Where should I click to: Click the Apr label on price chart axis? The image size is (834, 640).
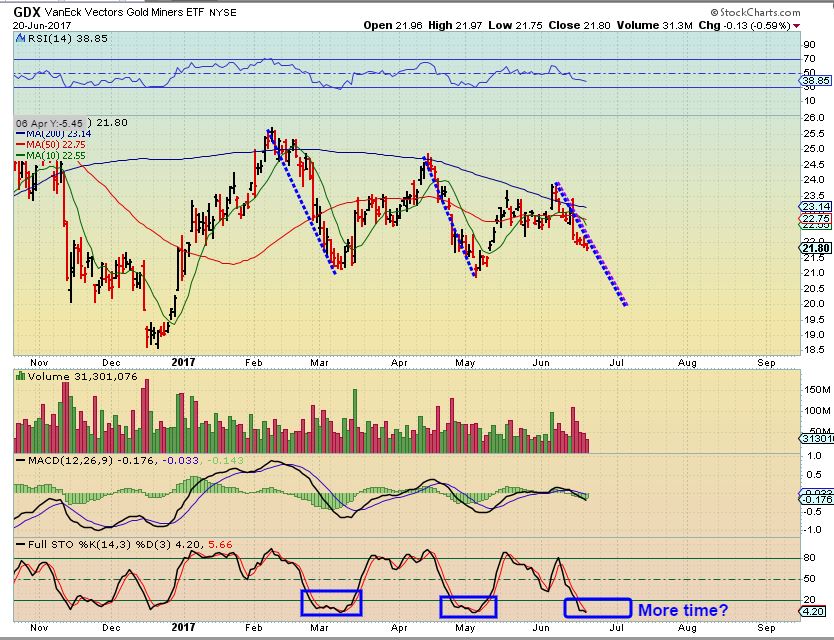coord(399,363)
